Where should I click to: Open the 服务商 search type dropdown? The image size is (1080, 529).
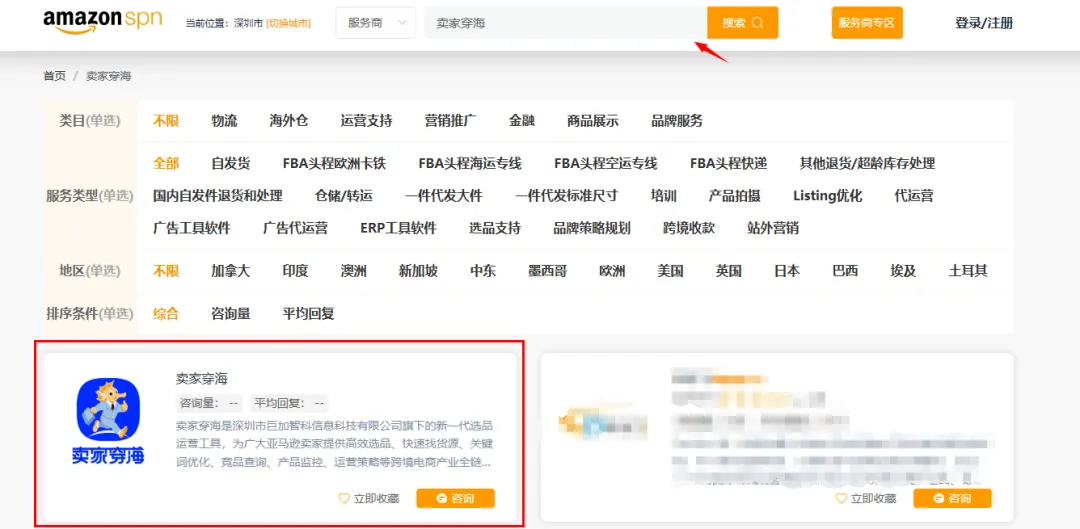pos(376,23)
